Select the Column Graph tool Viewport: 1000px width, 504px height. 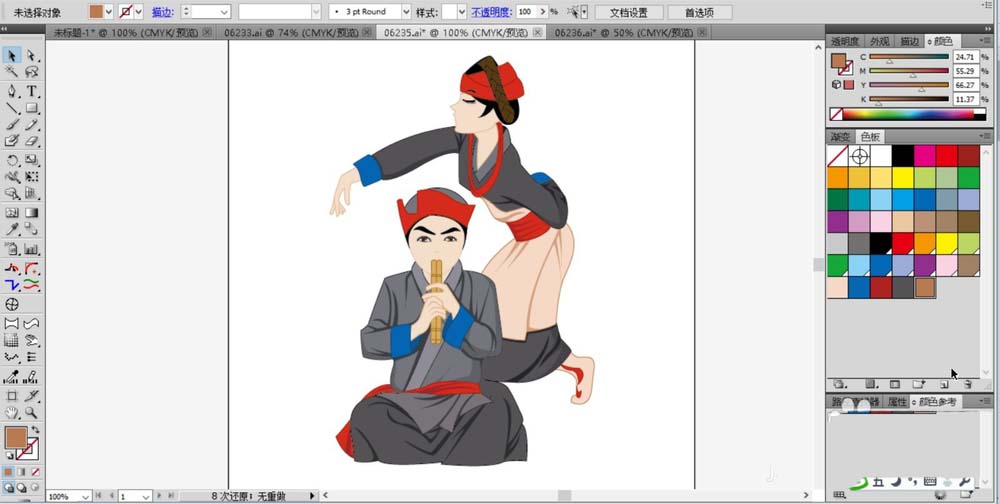pos(31,249)
